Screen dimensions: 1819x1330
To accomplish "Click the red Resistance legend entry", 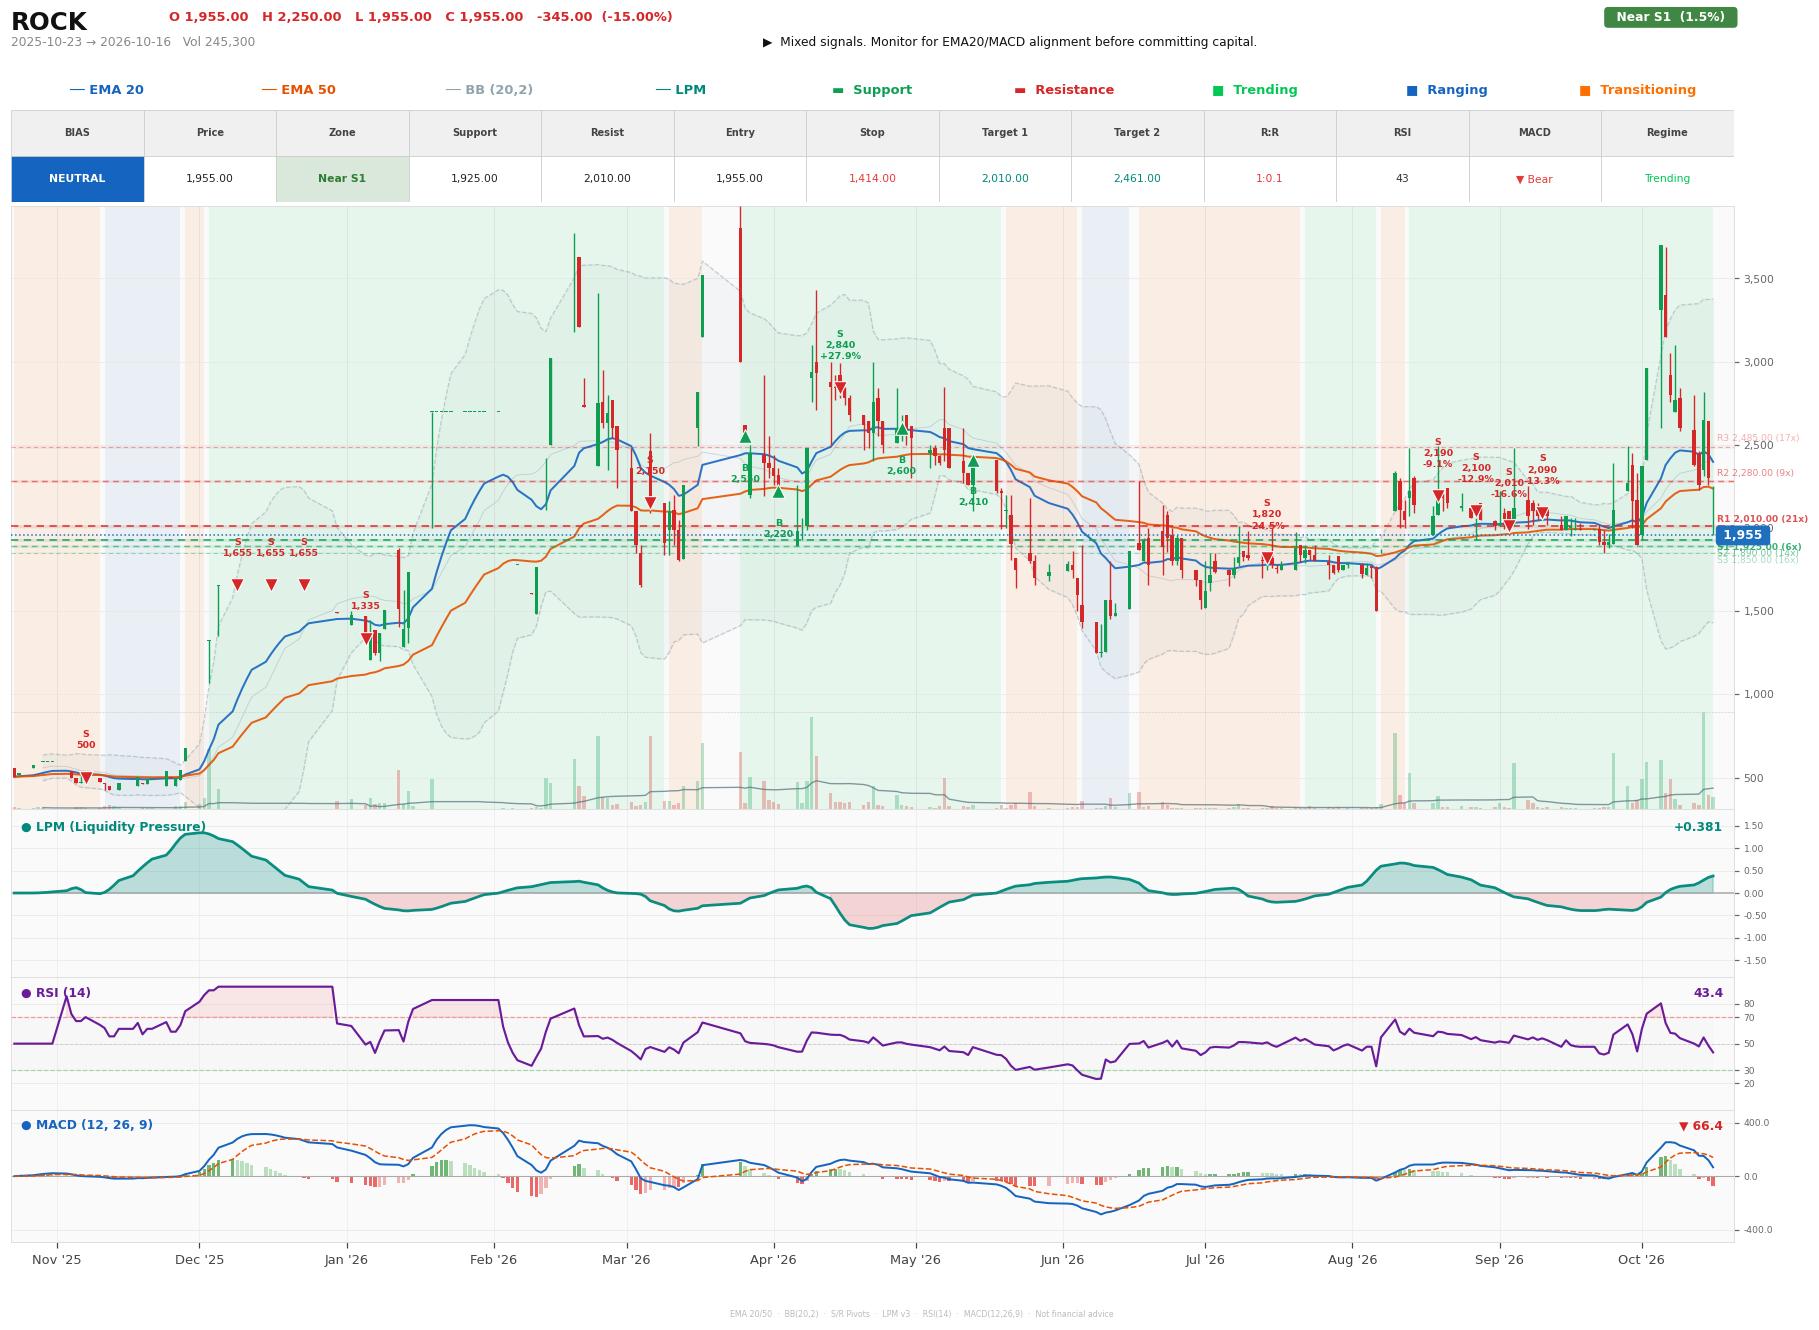I will [x=1064, y=90].
